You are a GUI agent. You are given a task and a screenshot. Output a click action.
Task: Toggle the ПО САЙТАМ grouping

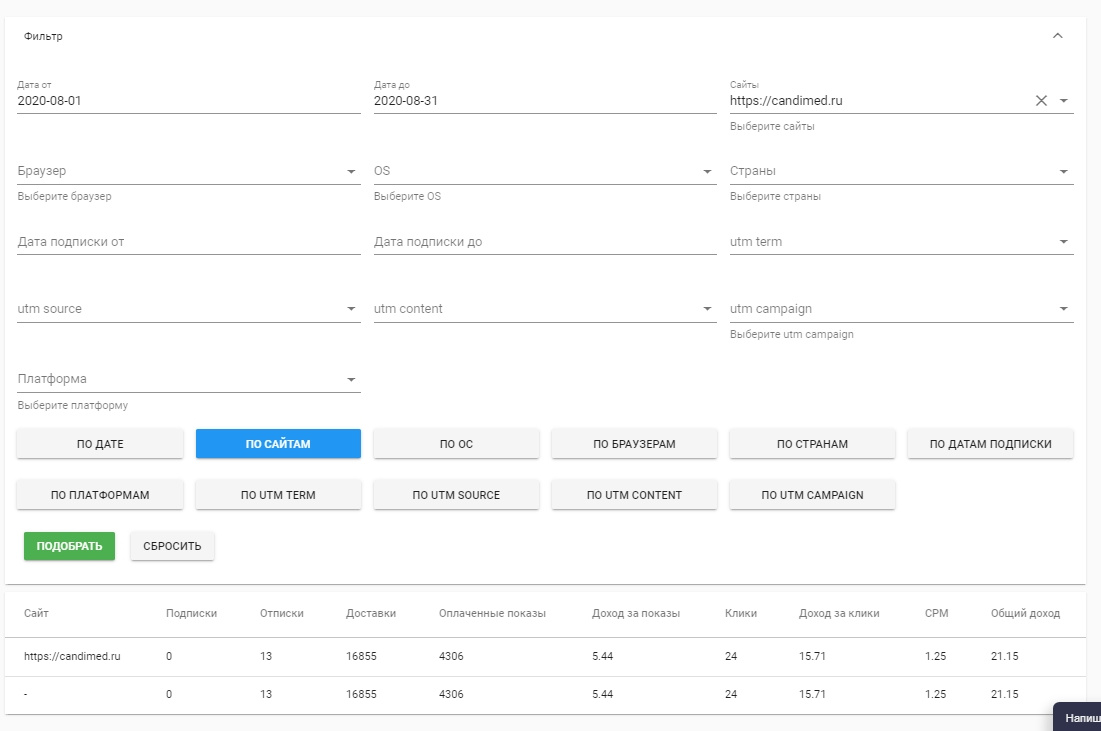(x=278, y=444)
